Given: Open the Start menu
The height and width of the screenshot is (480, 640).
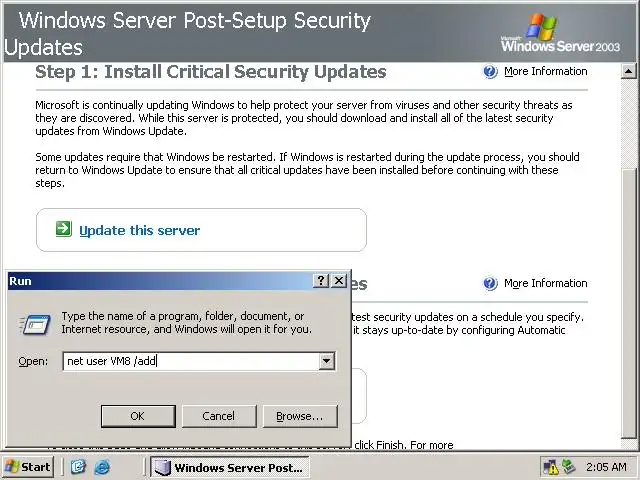Looking at the screenshot, I should (28, 466).
